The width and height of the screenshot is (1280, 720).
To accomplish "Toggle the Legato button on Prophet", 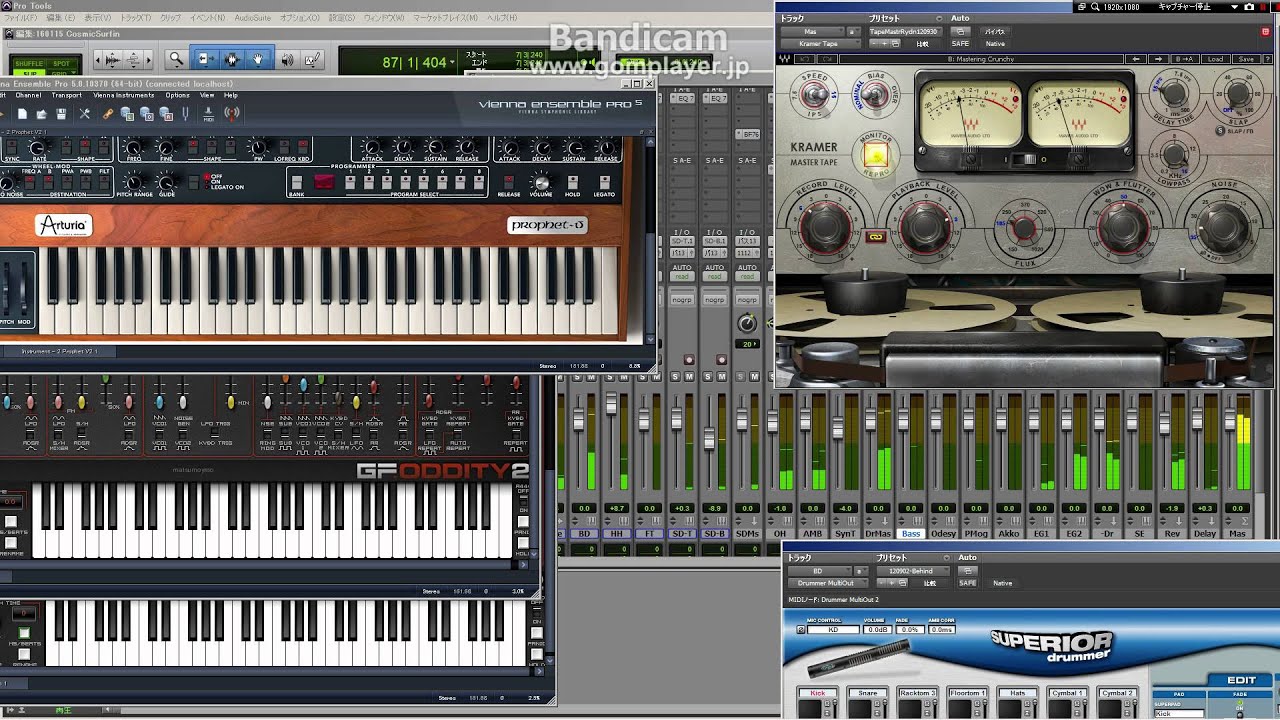I will coord(604,181).
